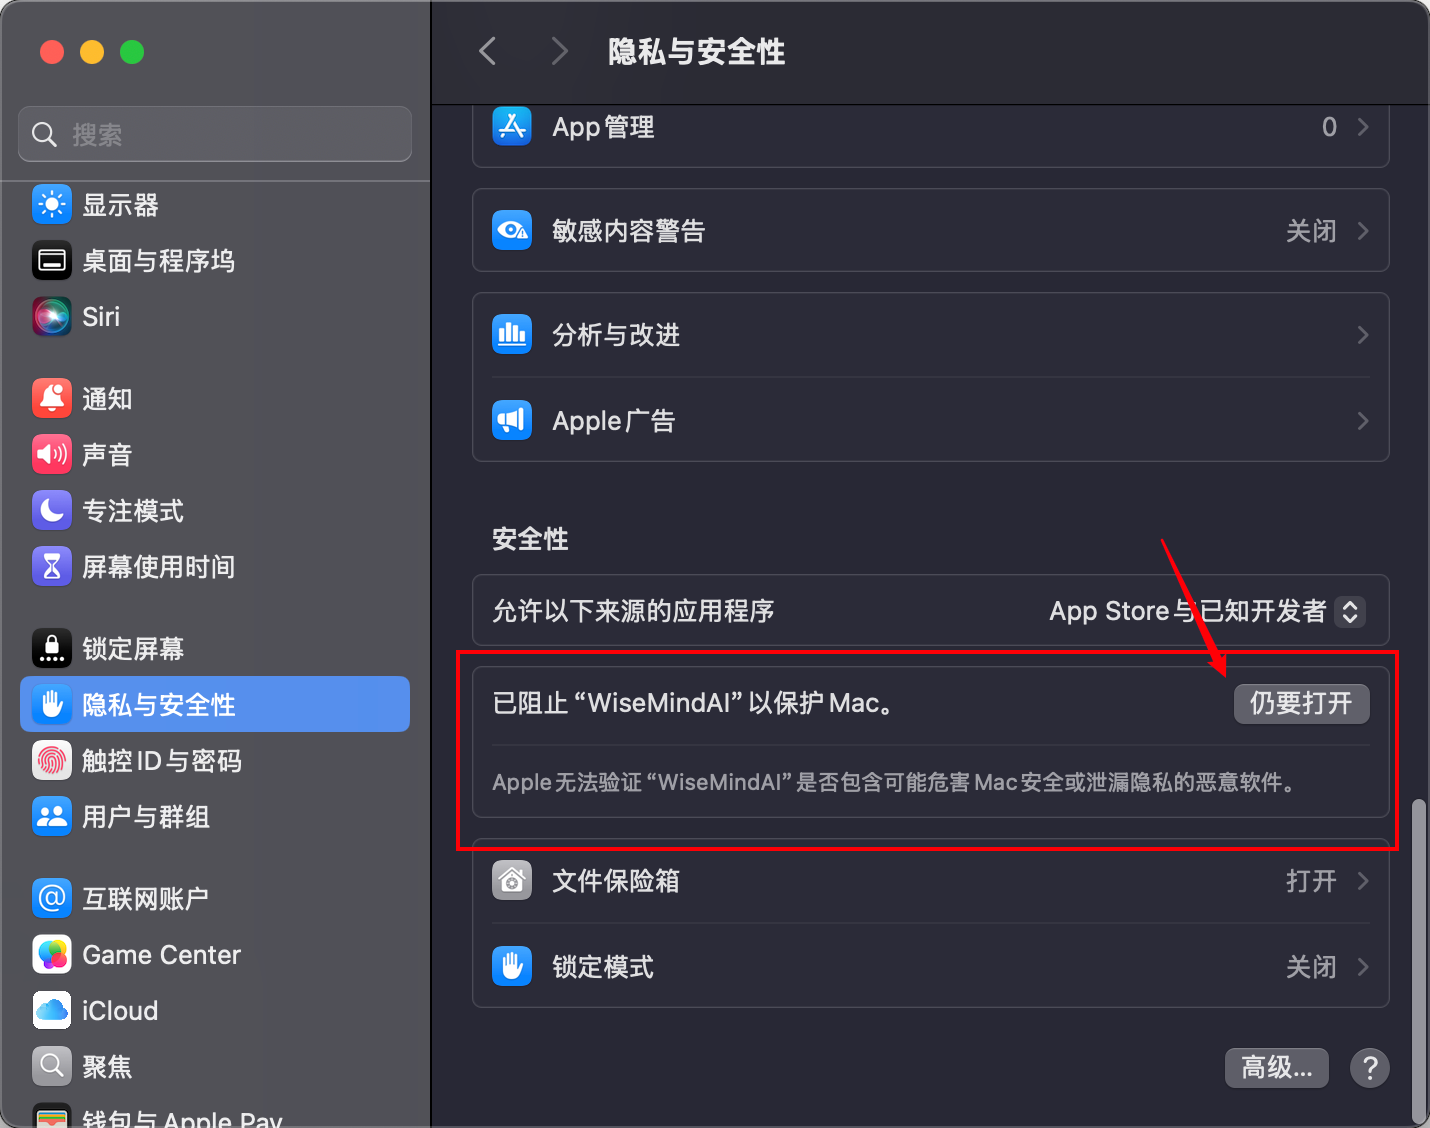Click the 声音 speaker icon in sidebar
This screenshot has height=1128, width=1430.
pyautogui.click(x=52, y=454)
